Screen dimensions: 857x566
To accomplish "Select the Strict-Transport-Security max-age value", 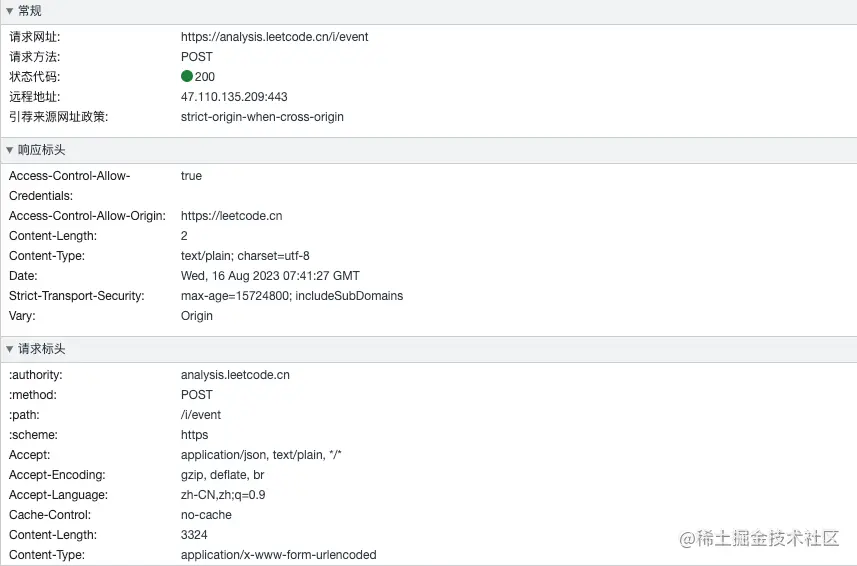I will (x=292, y=296).
